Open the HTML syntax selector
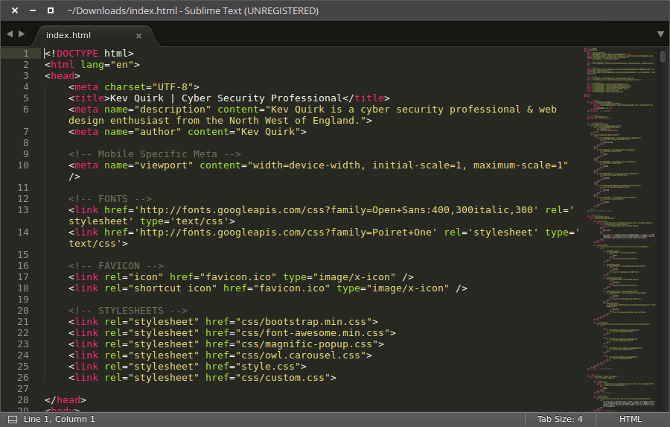 tap(630, 419)
